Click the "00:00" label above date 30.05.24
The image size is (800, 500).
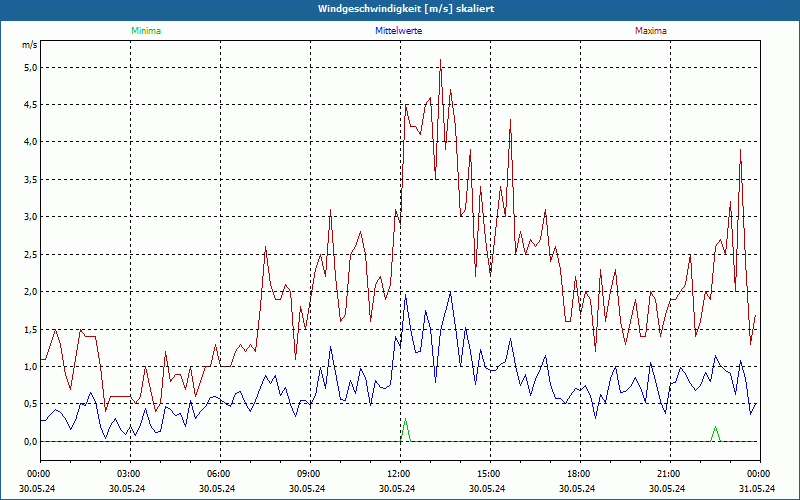coord(38,474)
